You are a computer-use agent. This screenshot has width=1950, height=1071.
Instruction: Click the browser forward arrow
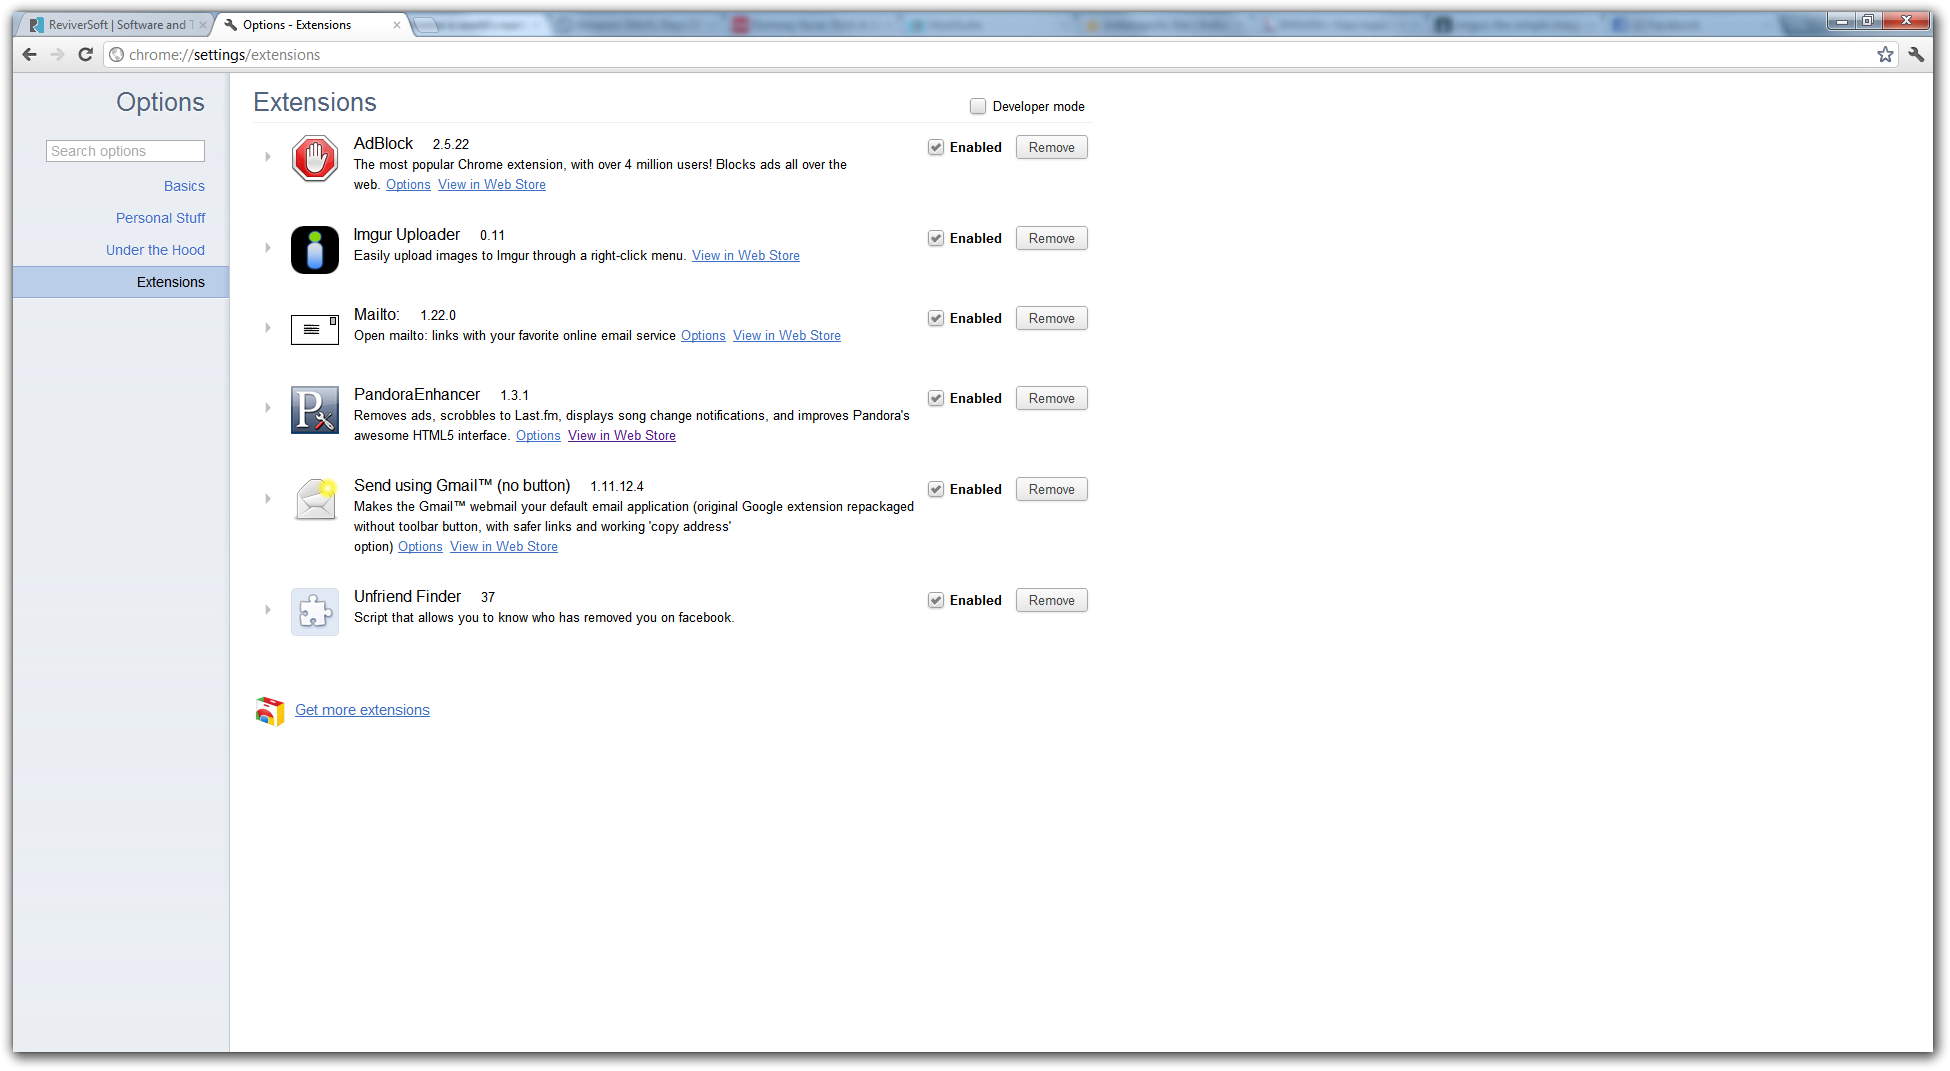click(57, 55)
